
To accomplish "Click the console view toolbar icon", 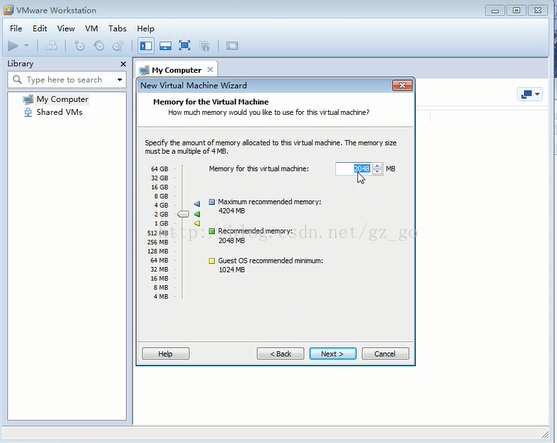I will (232, 46).
